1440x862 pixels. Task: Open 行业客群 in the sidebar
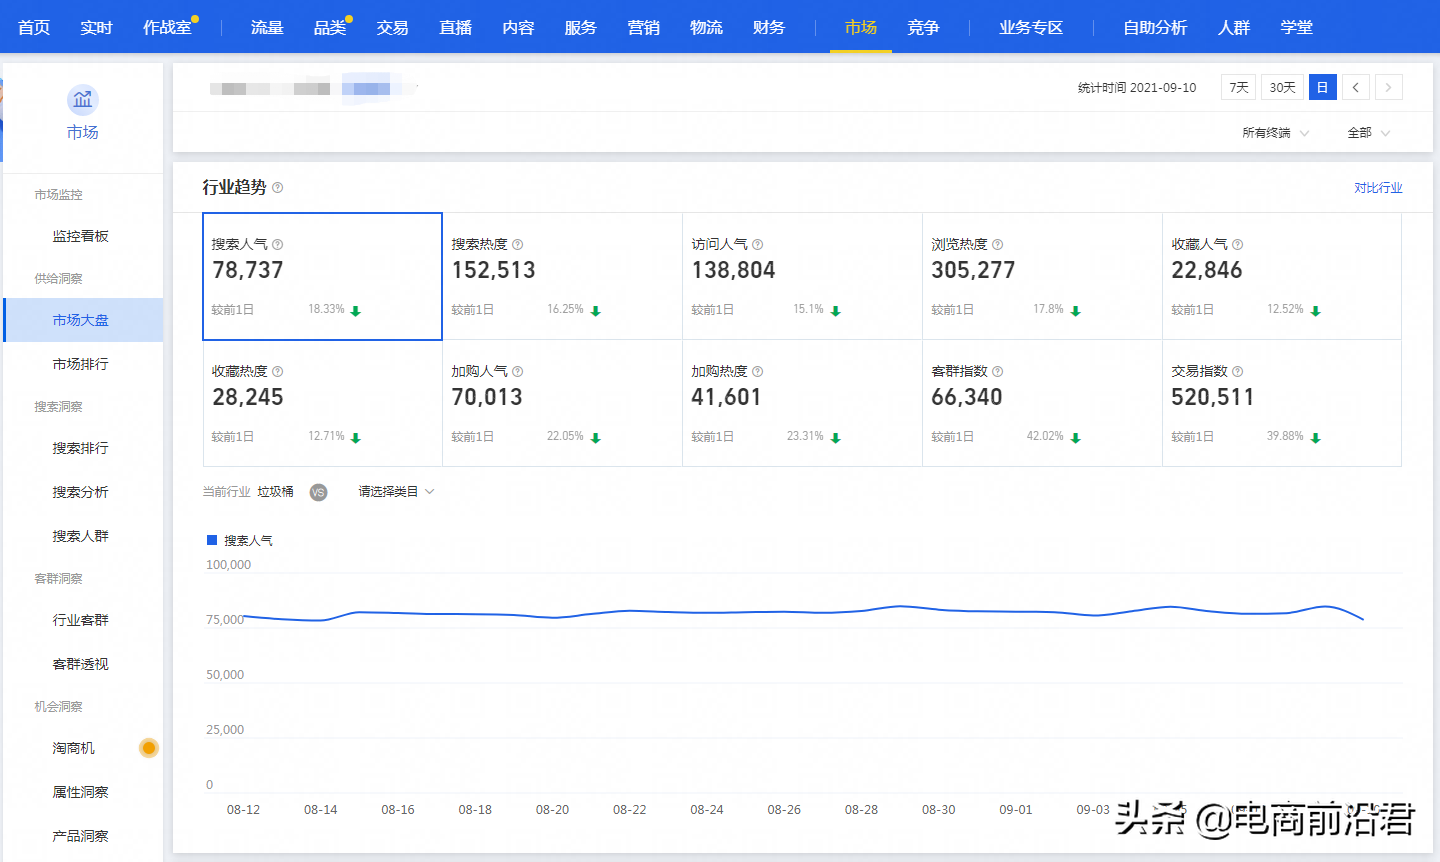pyautogui.click(x=81, y=620)
